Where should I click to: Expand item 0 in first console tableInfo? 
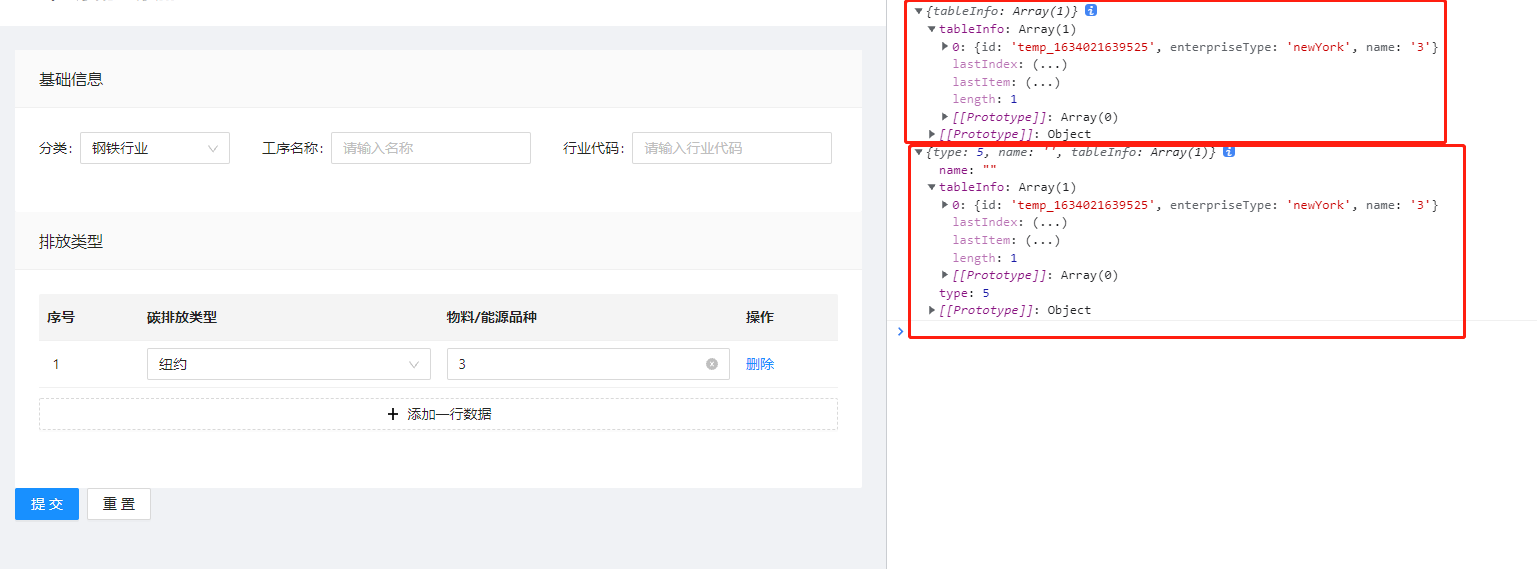945,46
